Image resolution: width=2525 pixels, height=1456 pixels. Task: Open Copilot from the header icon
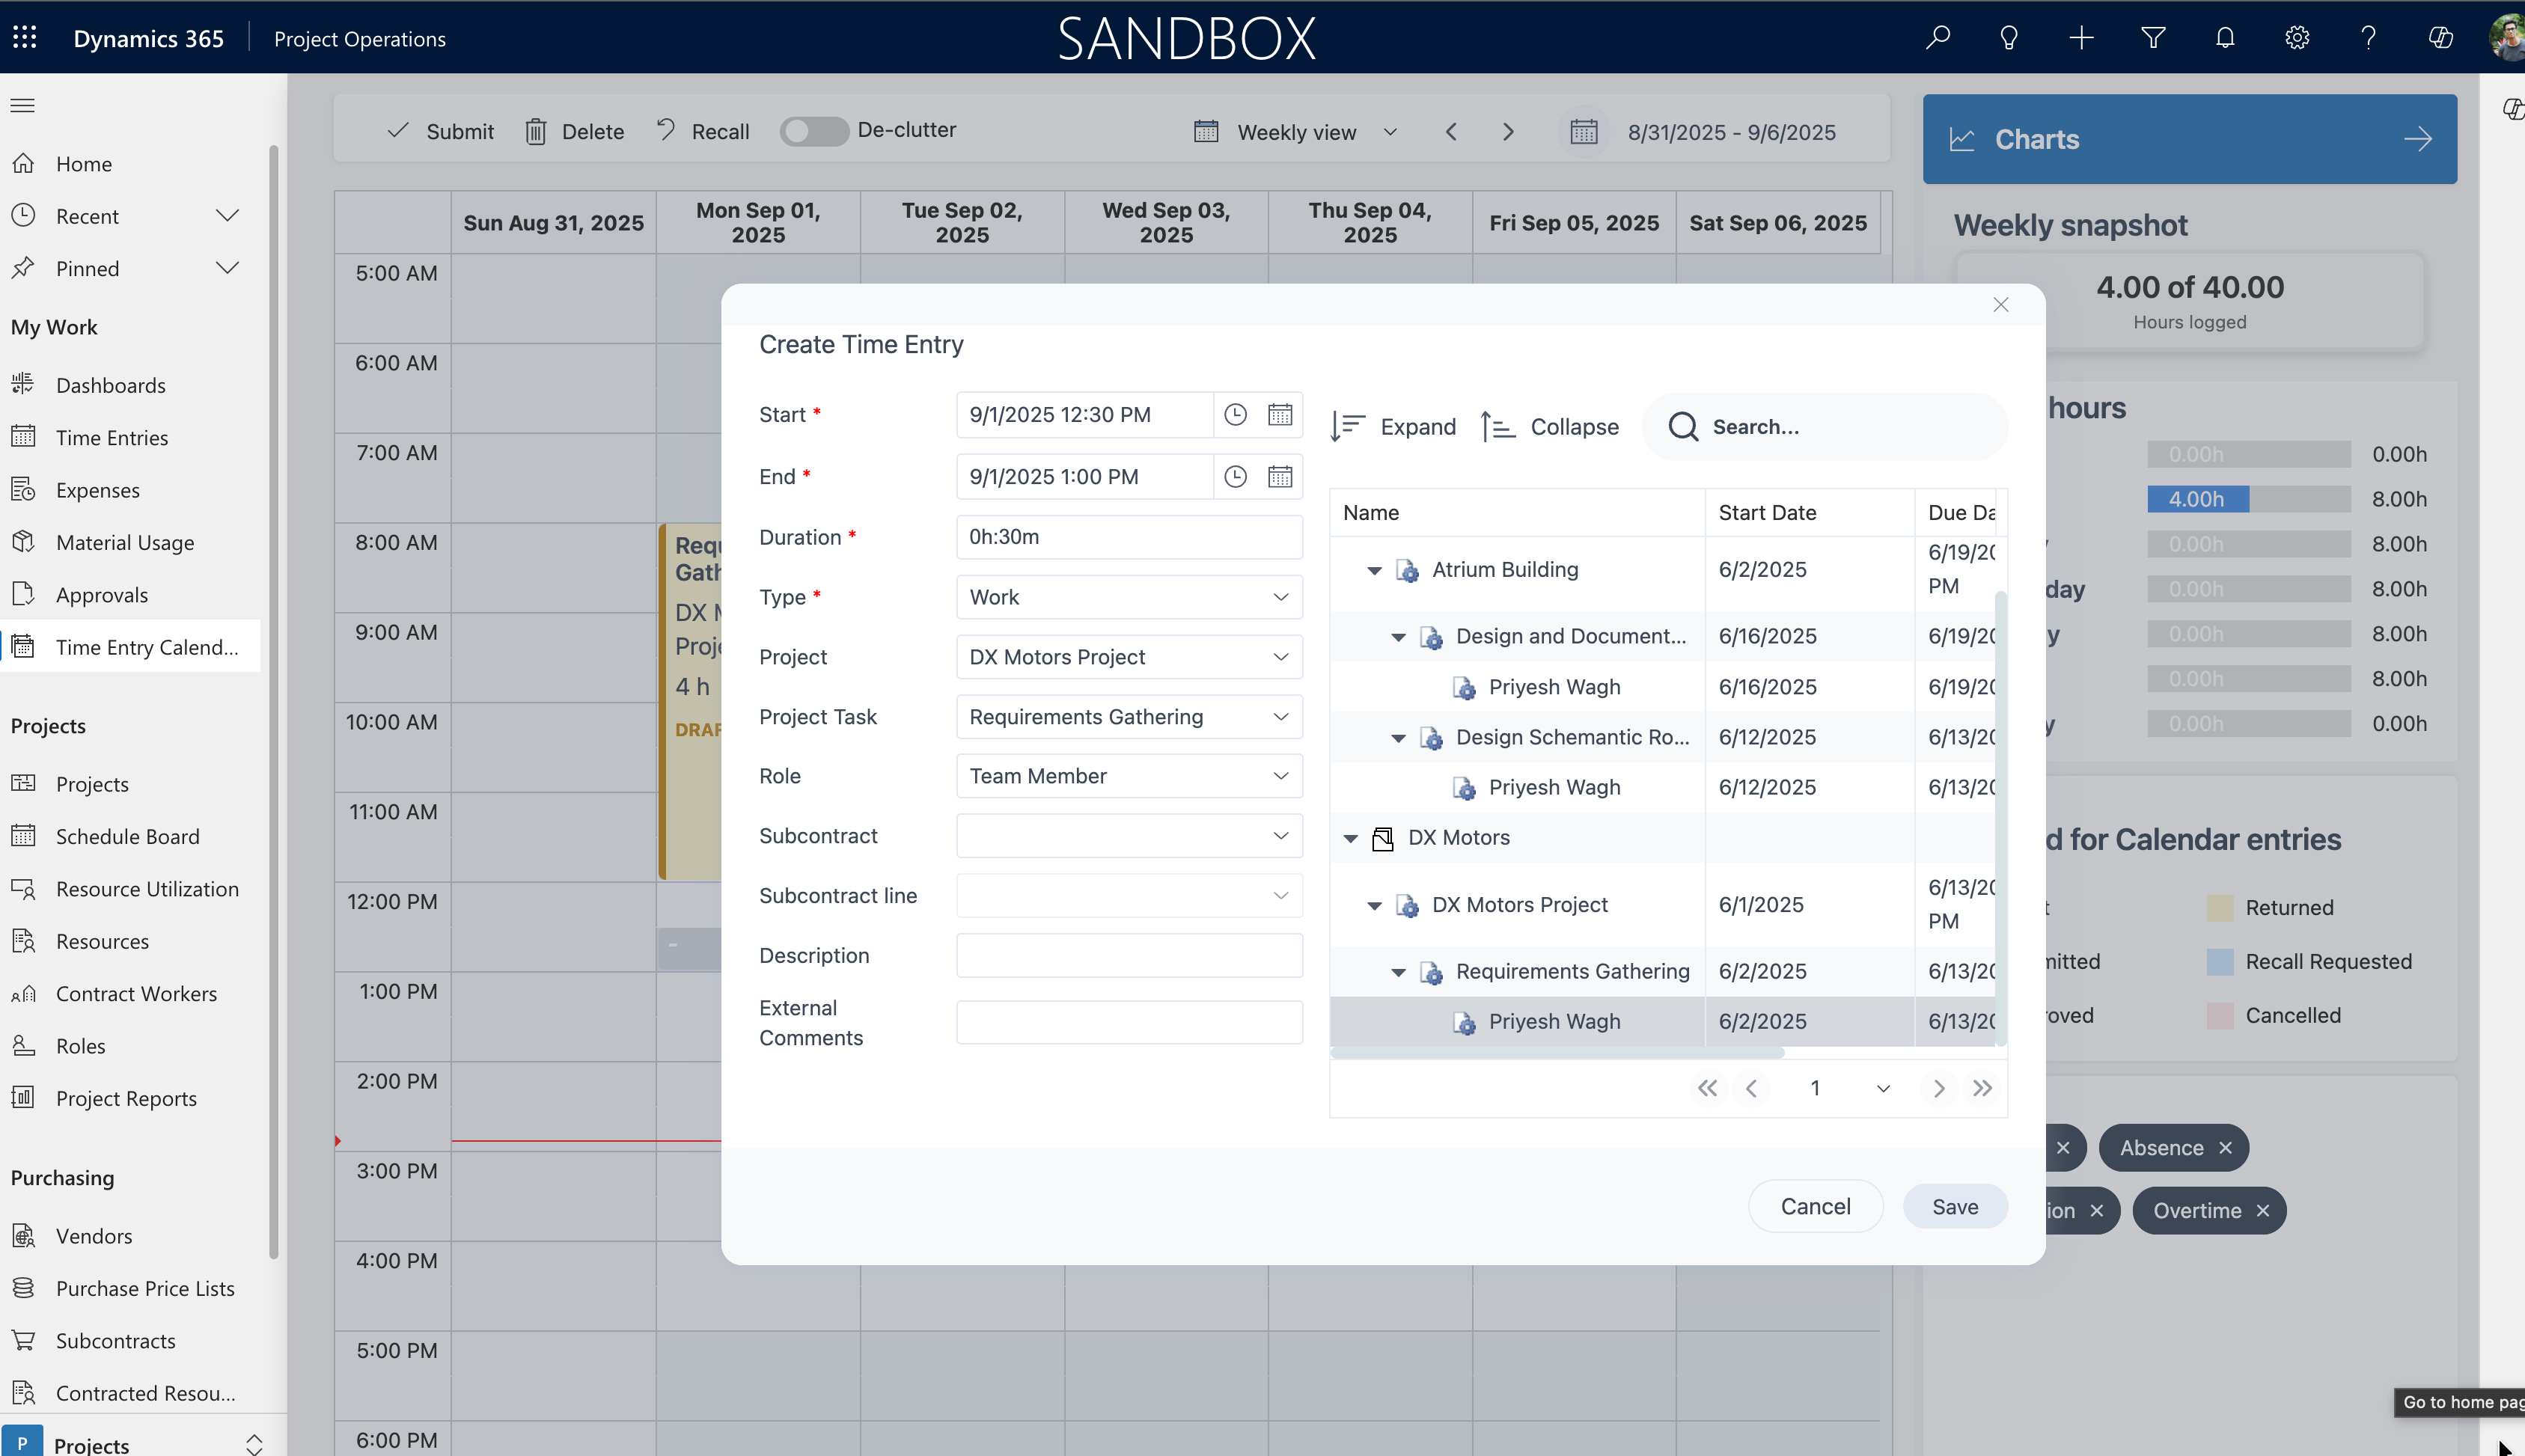[x=2439, y=37]
